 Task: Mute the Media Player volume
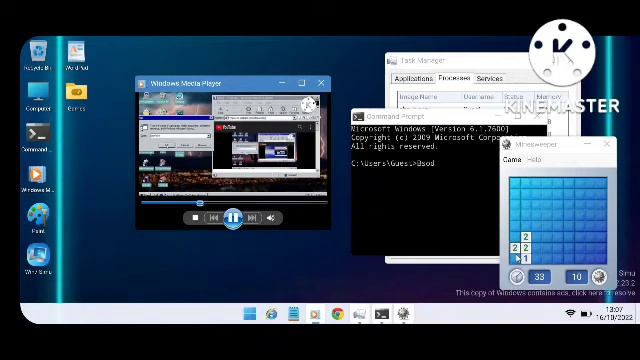[x=270, y=218]
